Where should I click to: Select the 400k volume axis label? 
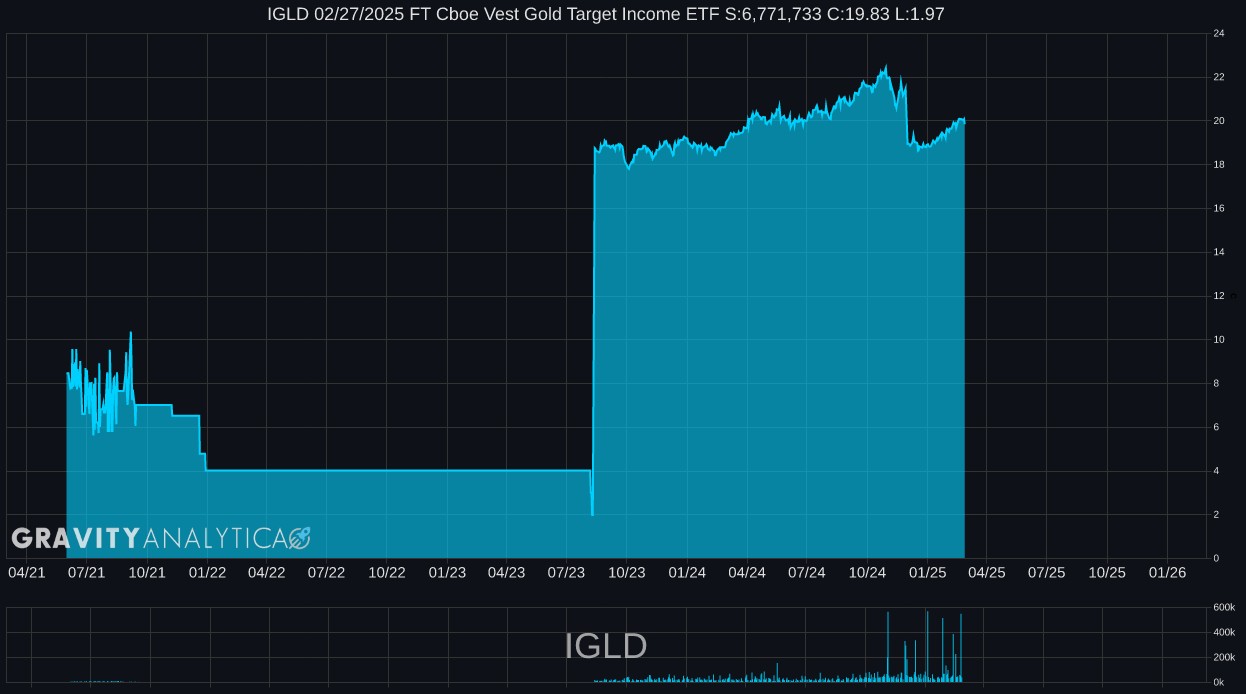pyautogui.click(x=1224, y=633)
